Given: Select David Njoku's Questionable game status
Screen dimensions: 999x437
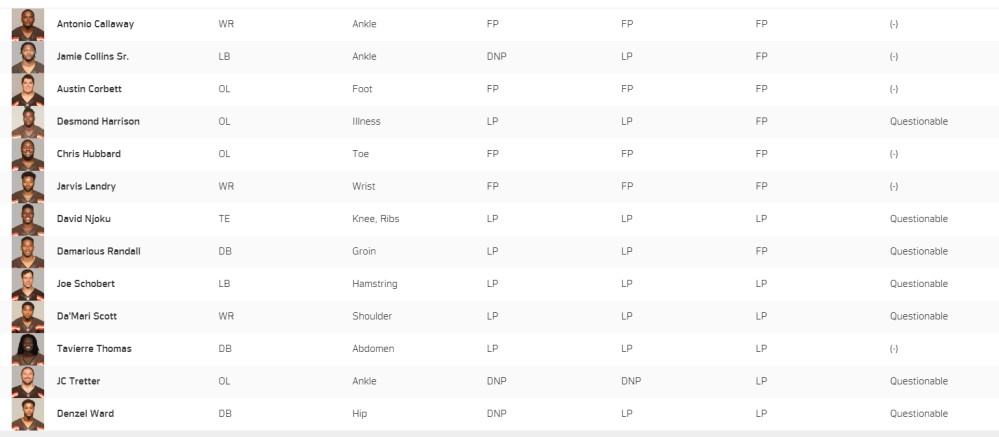Looking at the screenshot, I should tap(919, 218).
